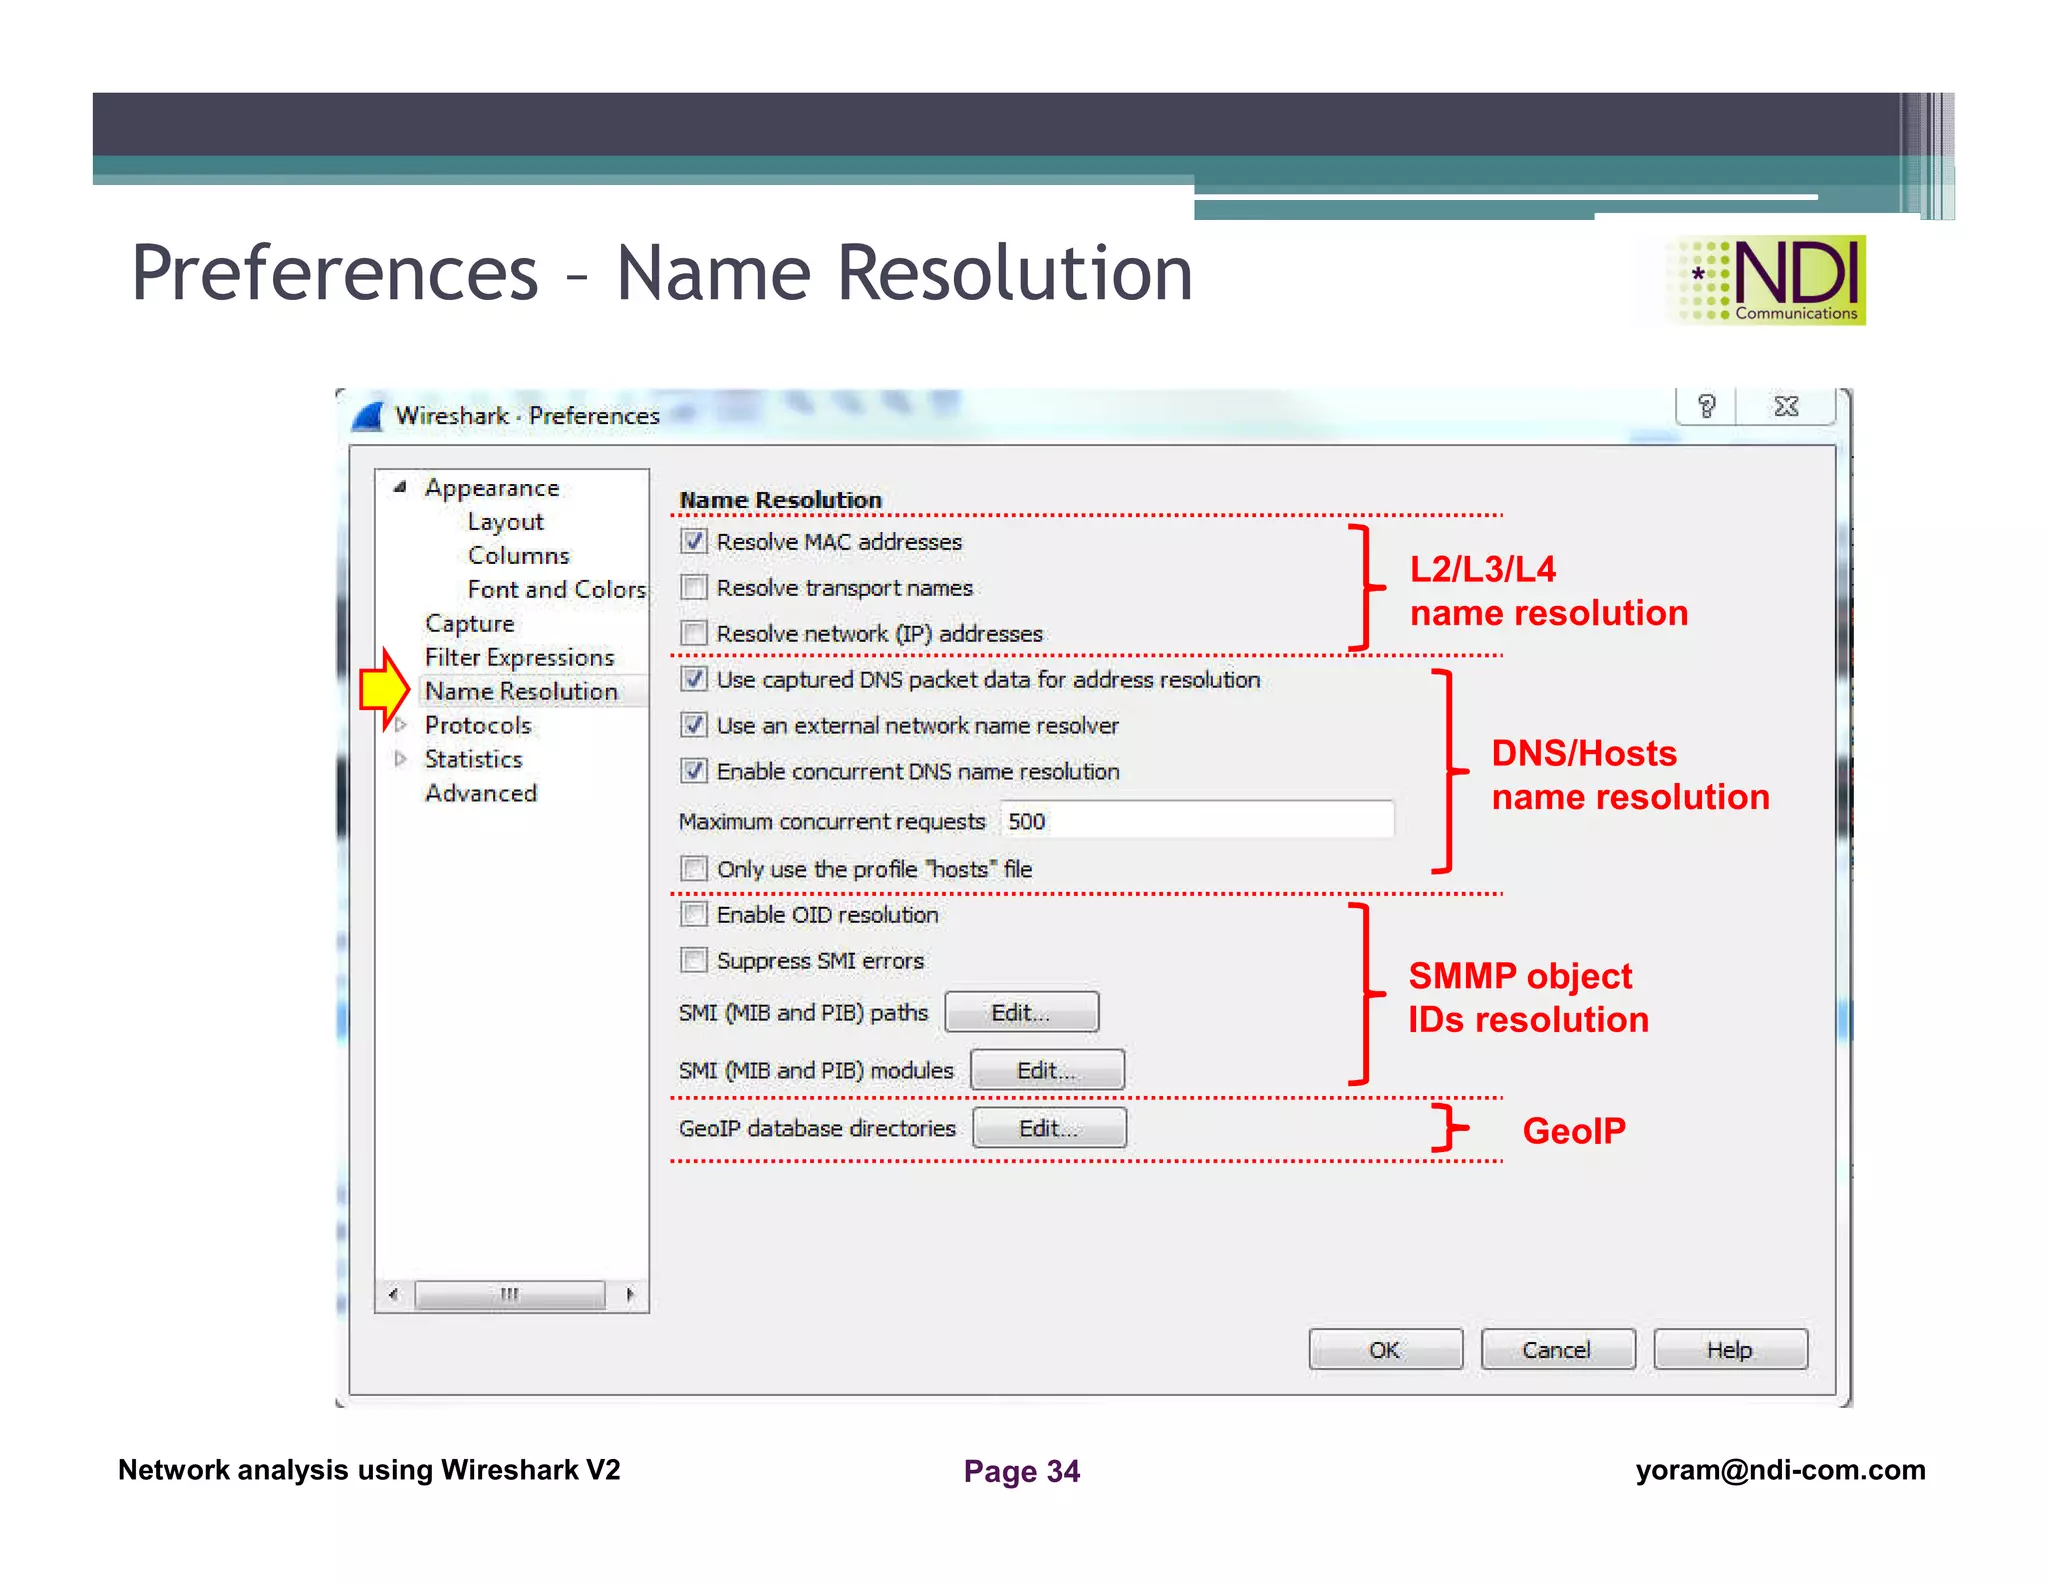The image size is (2048, 1582).
Task: Select Capture preferences
Action: point(469,624)
